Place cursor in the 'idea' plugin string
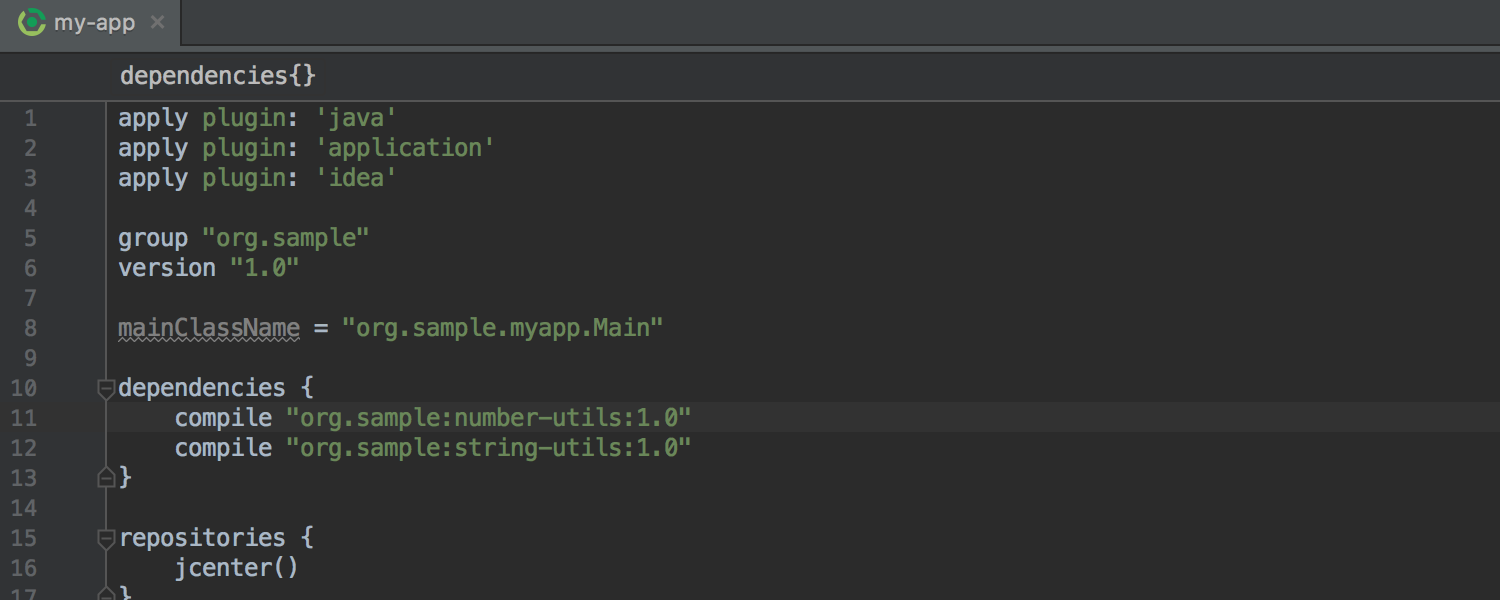 [357, 178]
